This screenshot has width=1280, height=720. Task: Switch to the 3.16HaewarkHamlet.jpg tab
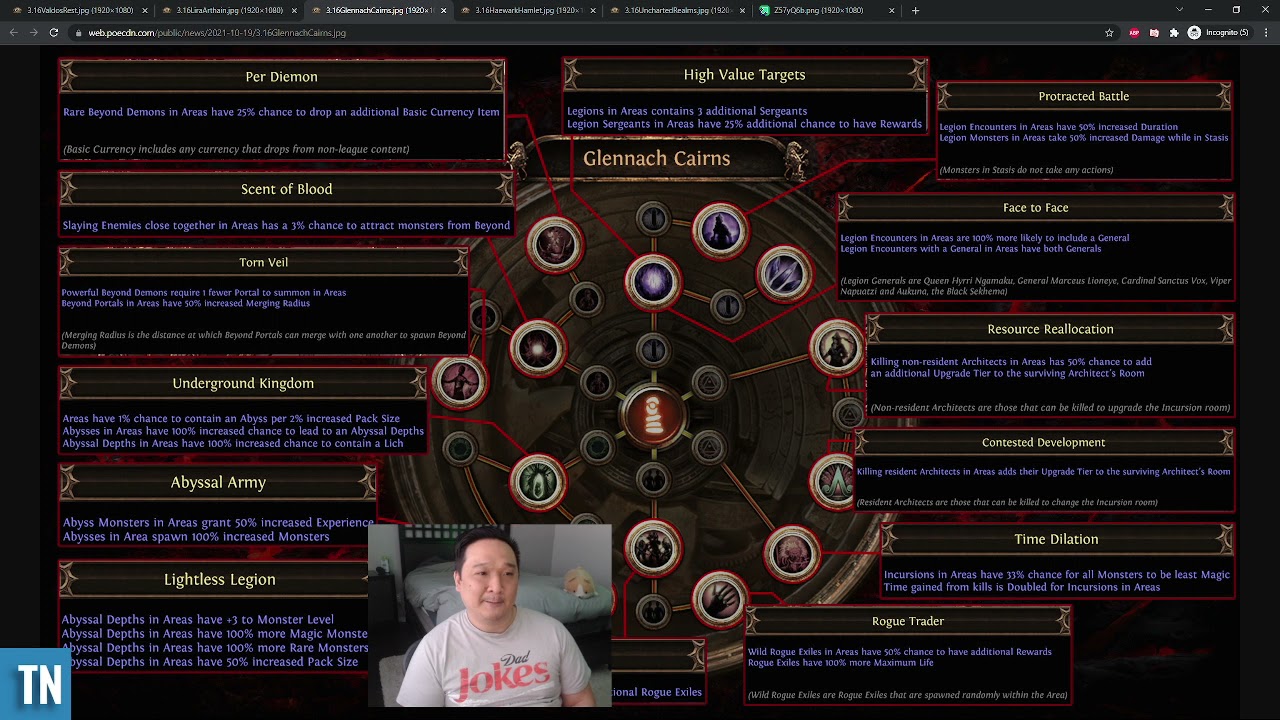(527, 10)
